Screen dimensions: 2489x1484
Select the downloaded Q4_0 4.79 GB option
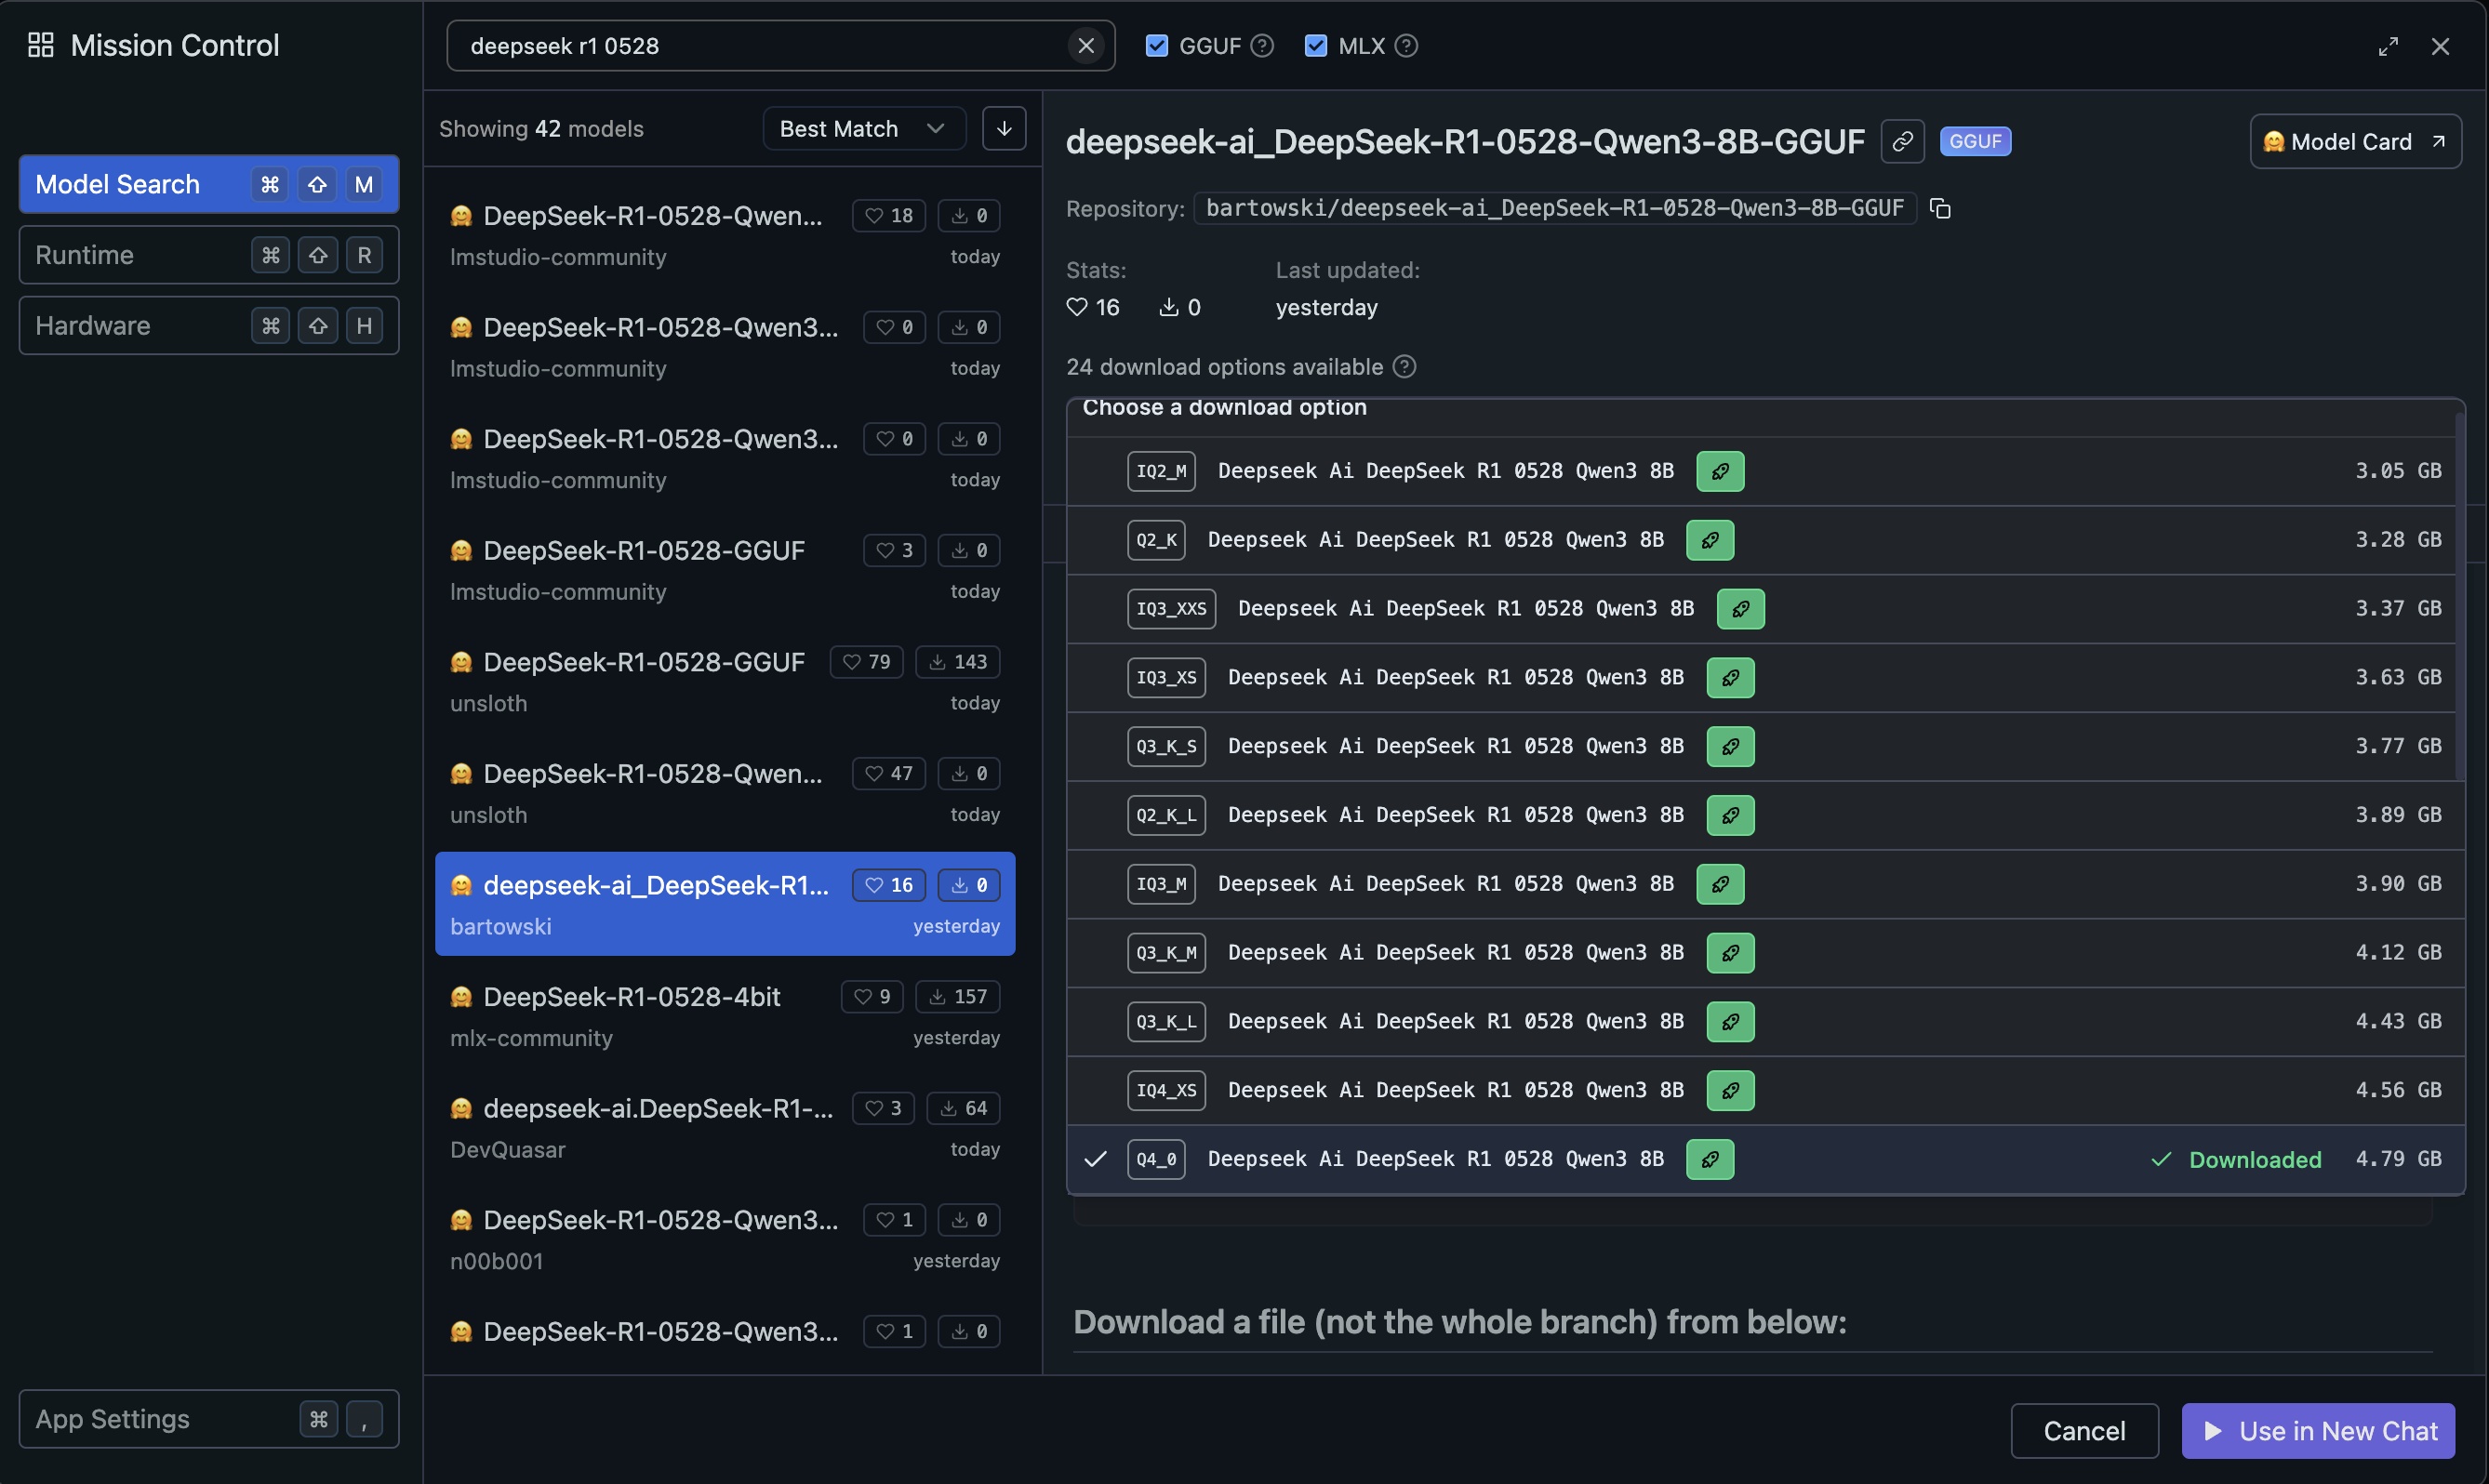coord(1764,1160)
